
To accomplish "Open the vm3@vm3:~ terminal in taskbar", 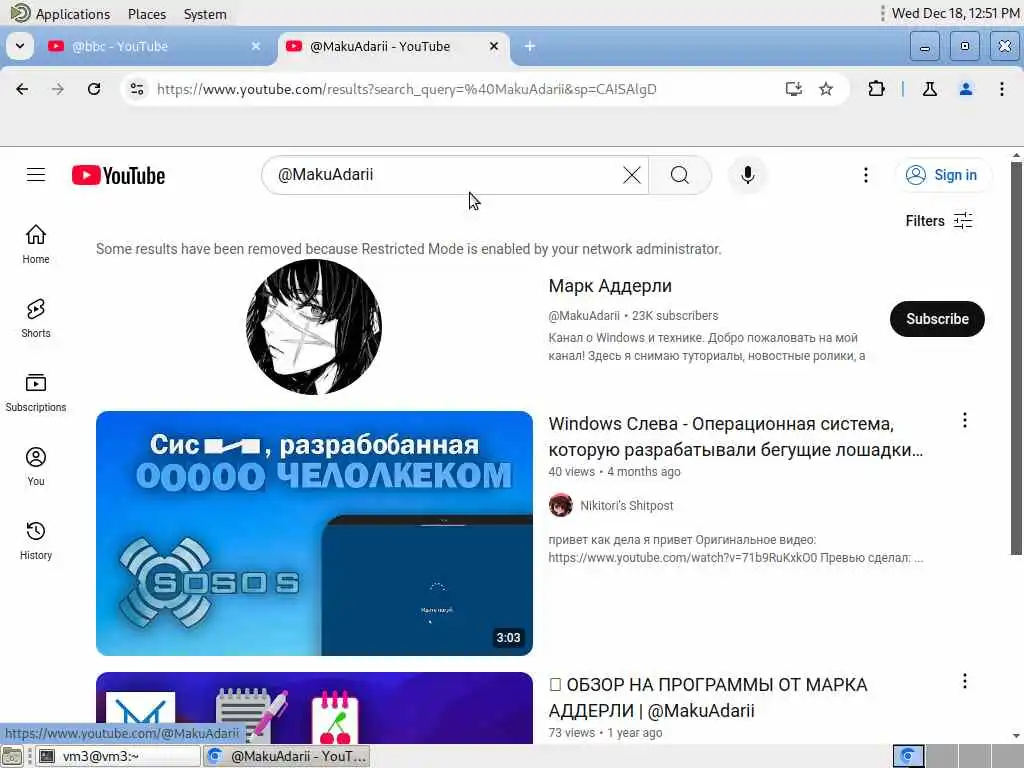I will coord(118,756).
